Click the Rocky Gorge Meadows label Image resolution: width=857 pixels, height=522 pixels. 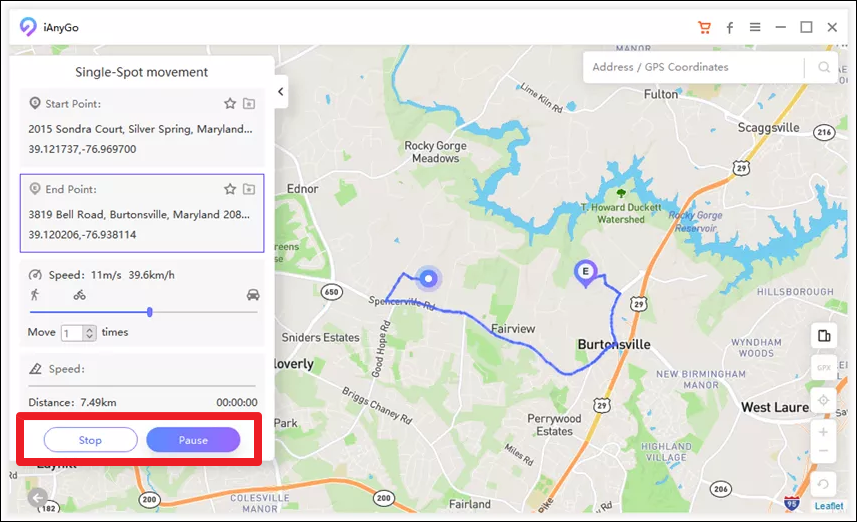[436, 152]
